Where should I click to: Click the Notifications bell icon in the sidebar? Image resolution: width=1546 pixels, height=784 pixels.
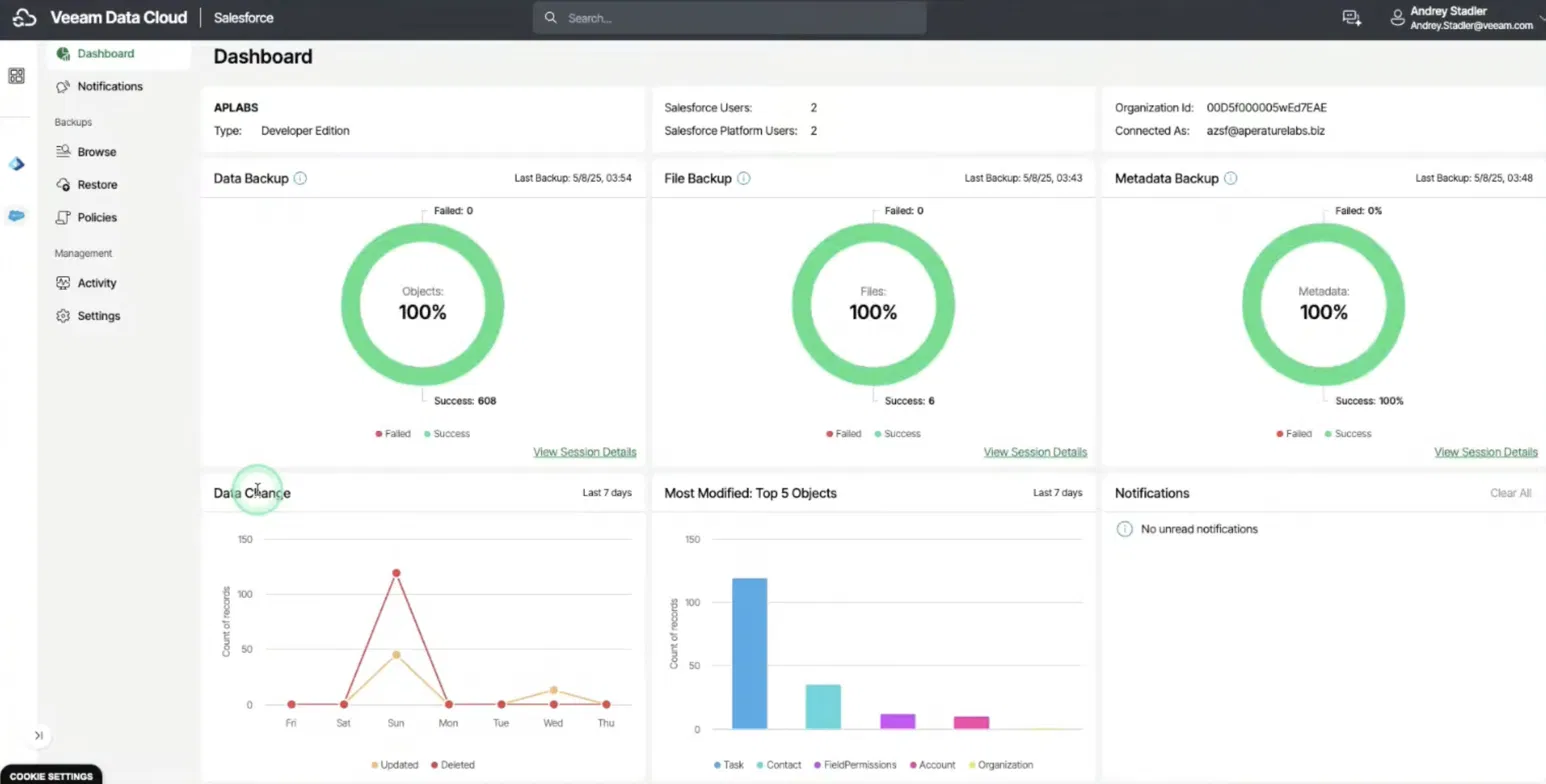coord(63,87)
